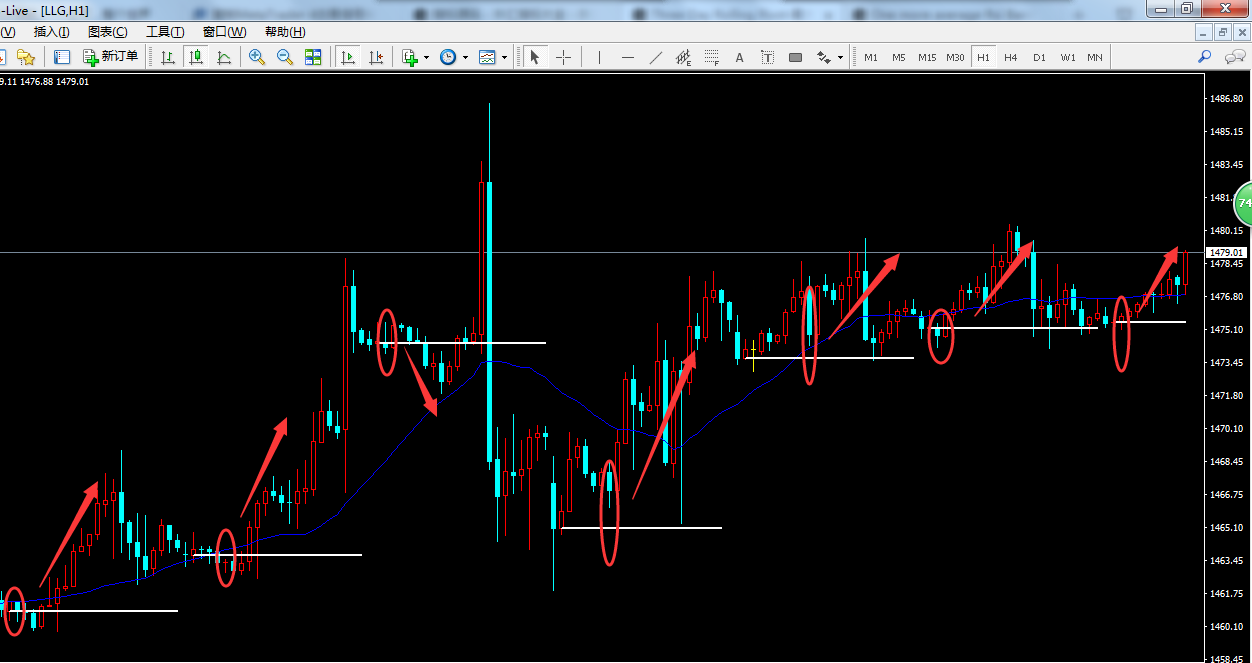Switch timeframe to M1

click(871, 57)
